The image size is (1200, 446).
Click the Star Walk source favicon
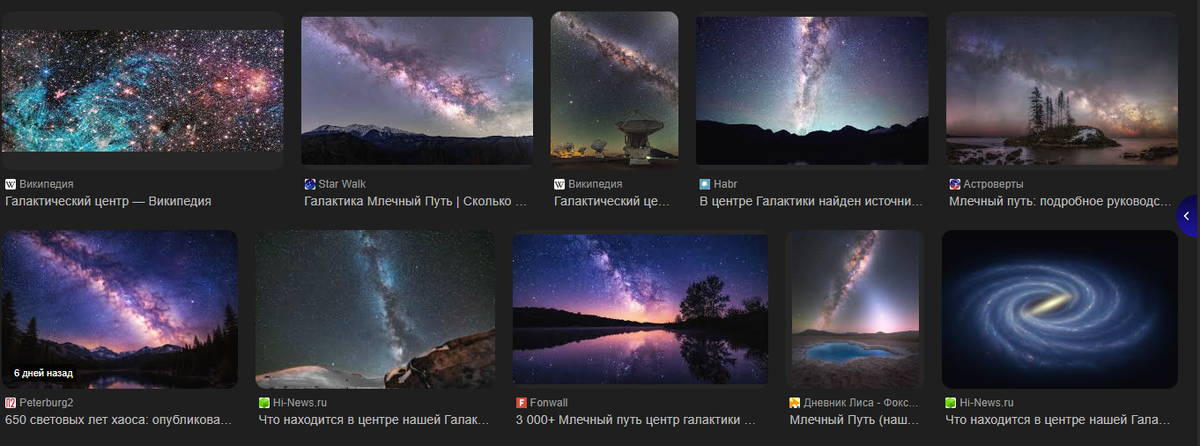(x=310, y=184)
